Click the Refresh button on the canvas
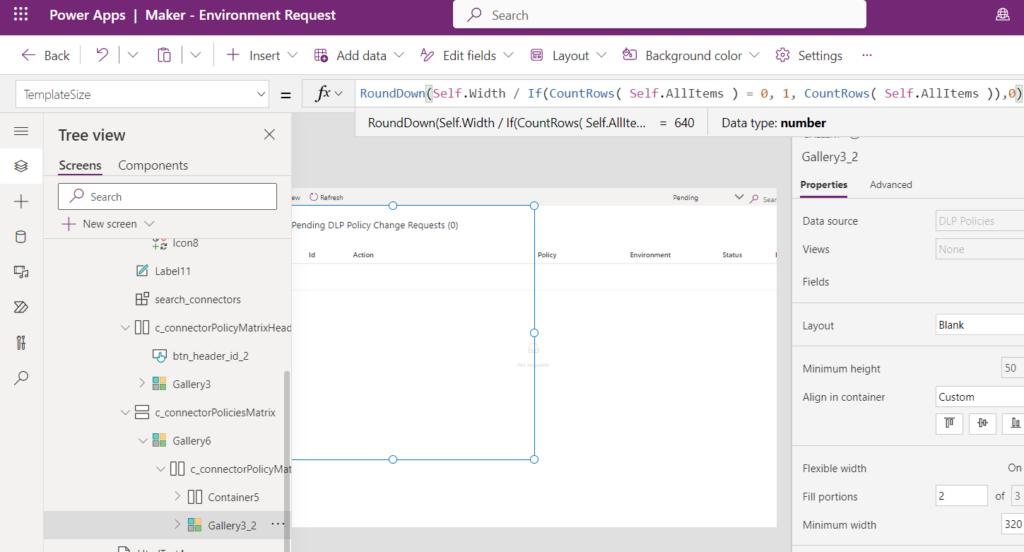The height and width of the screenshot is (552, 1024). pos(326,197)
